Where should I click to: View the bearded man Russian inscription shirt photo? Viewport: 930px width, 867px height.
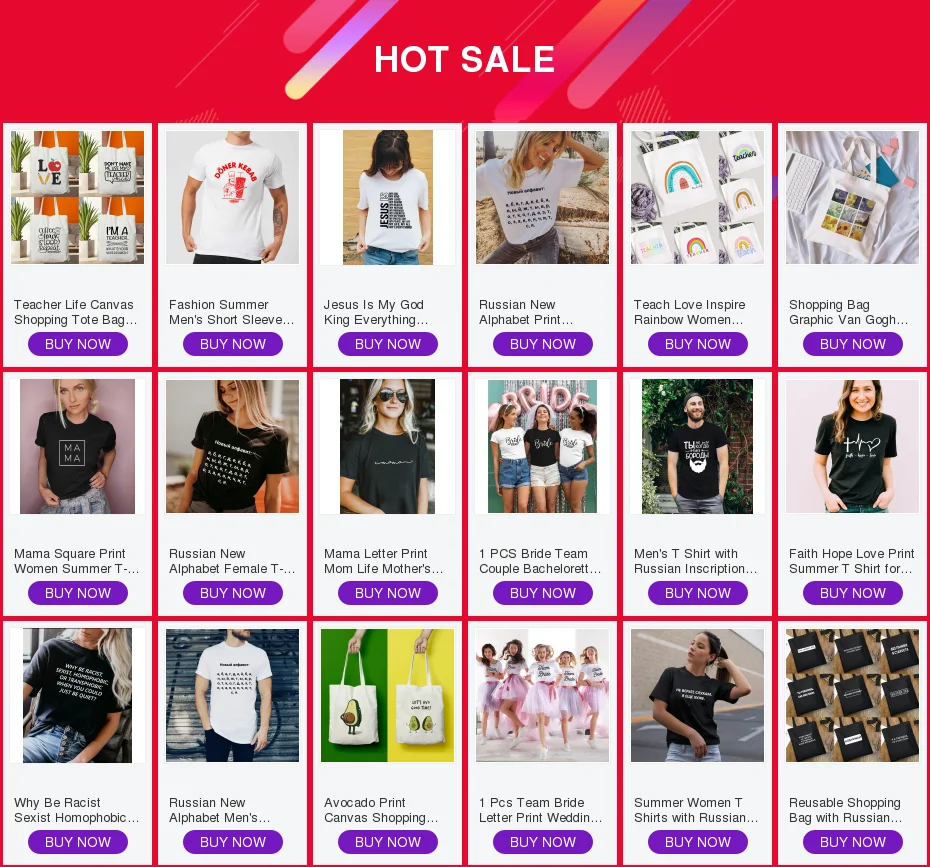point(698,446)
